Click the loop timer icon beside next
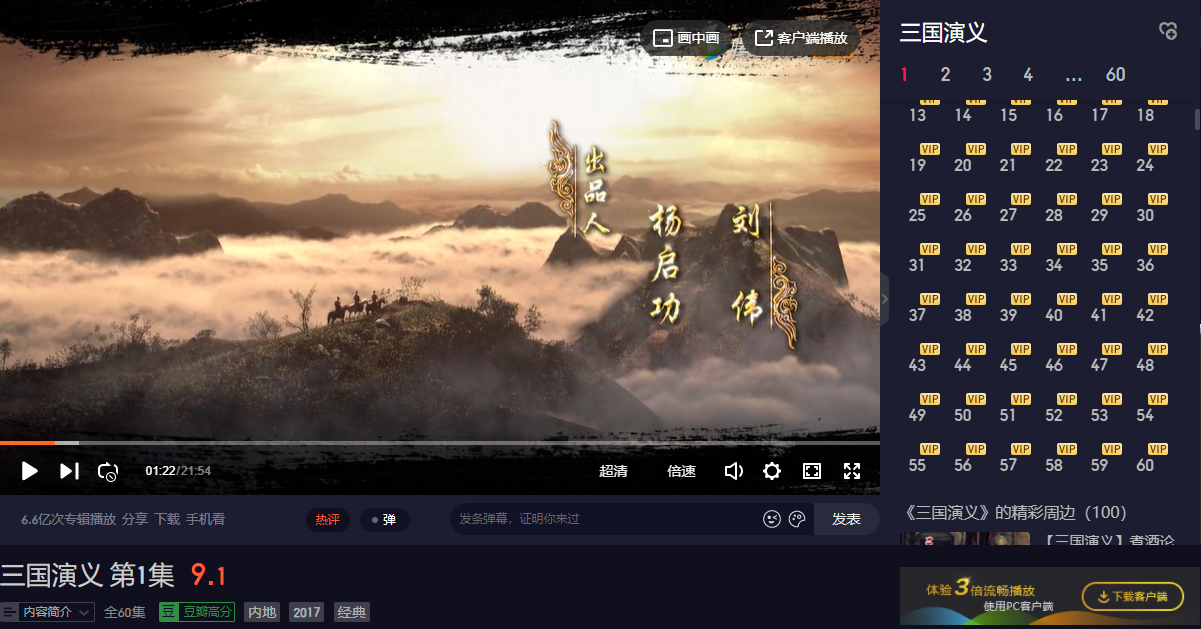The height and width of the screenshot is (629, 1201). [108, 471]
